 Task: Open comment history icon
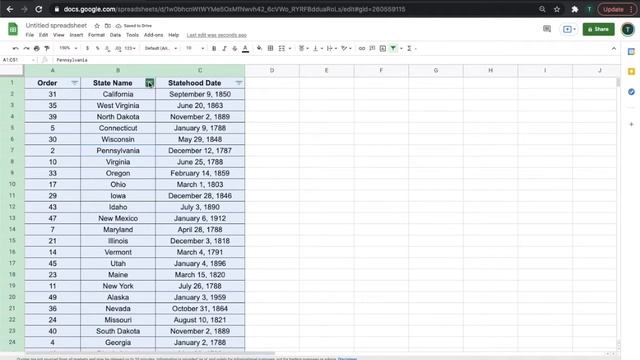tap(547, 29)
